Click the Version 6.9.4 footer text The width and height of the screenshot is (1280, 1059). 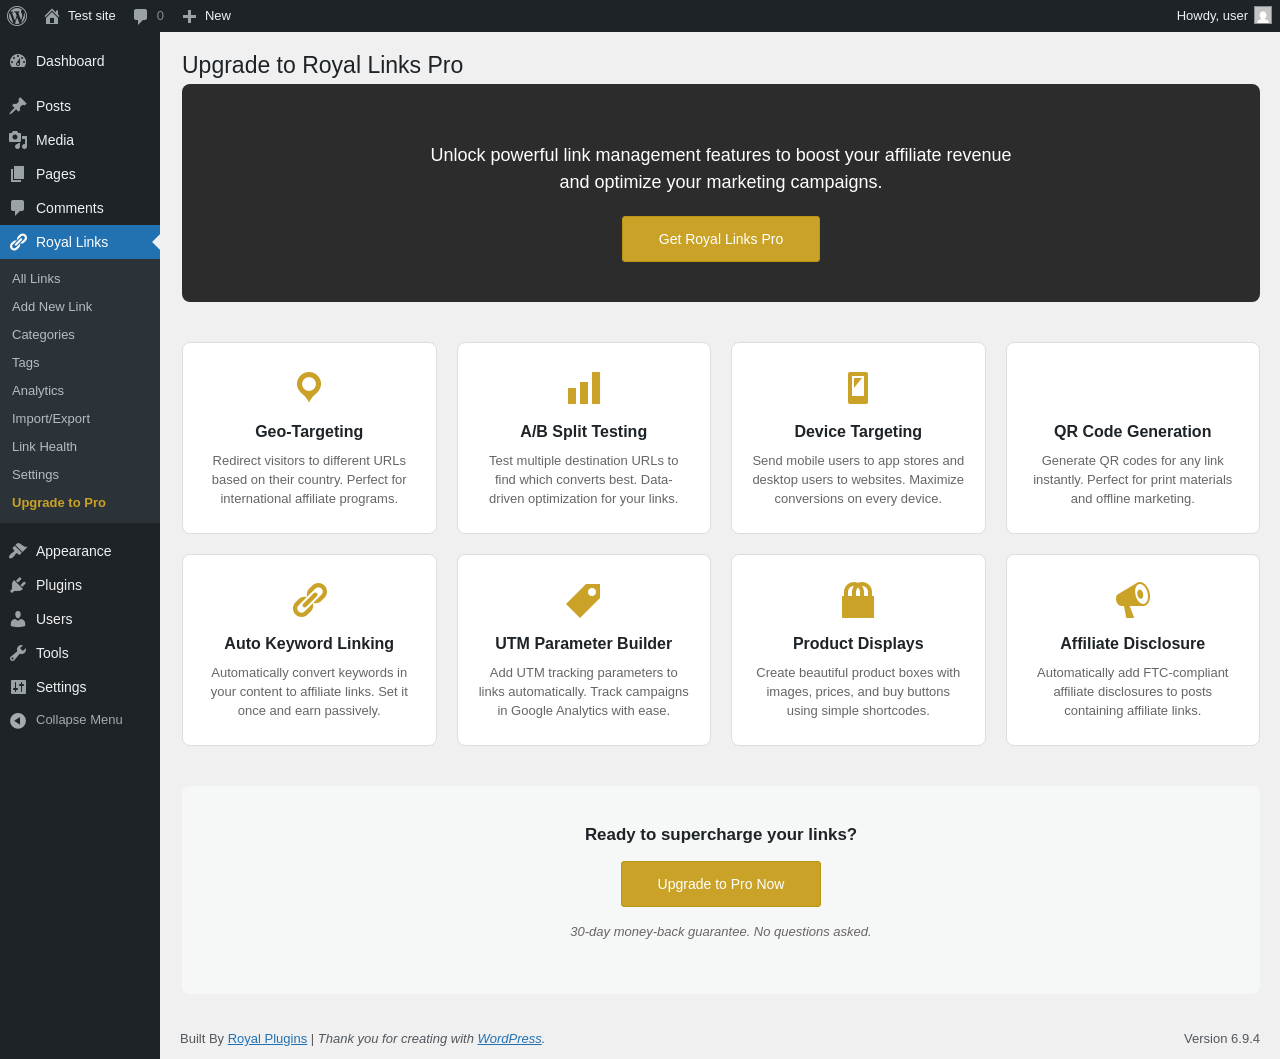(1222, 1038)
